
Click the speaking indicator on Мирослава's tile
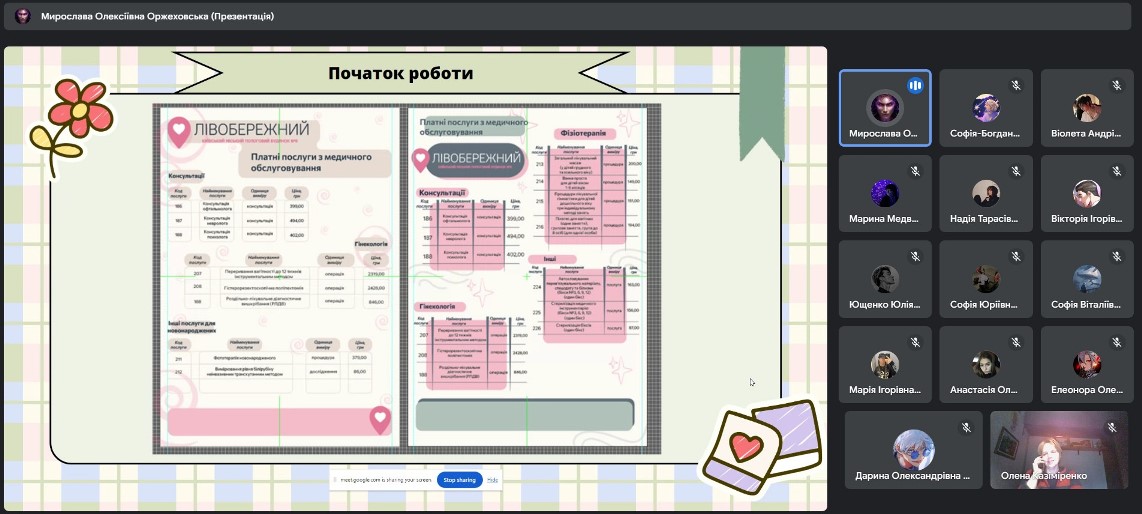tap(914, 86)
